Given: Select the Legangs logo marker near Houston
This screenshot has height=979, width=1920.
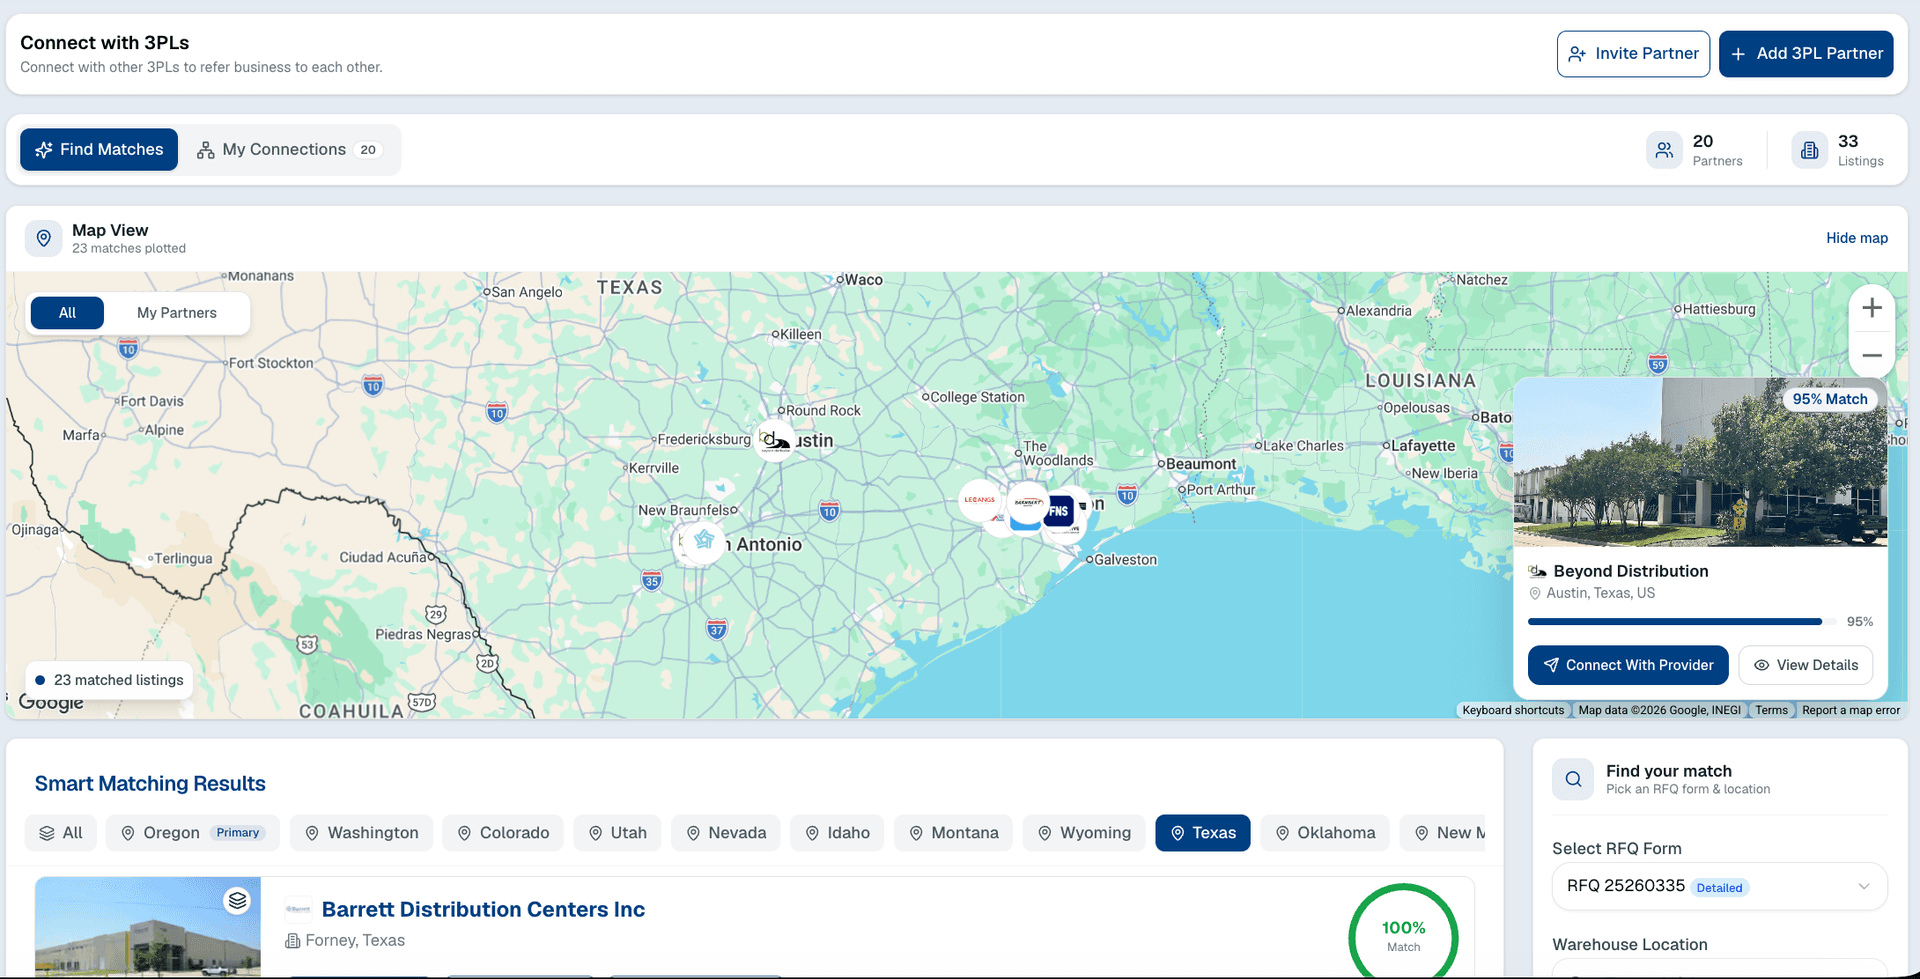Looking at the screenshot, I should (x=979, y=500).
